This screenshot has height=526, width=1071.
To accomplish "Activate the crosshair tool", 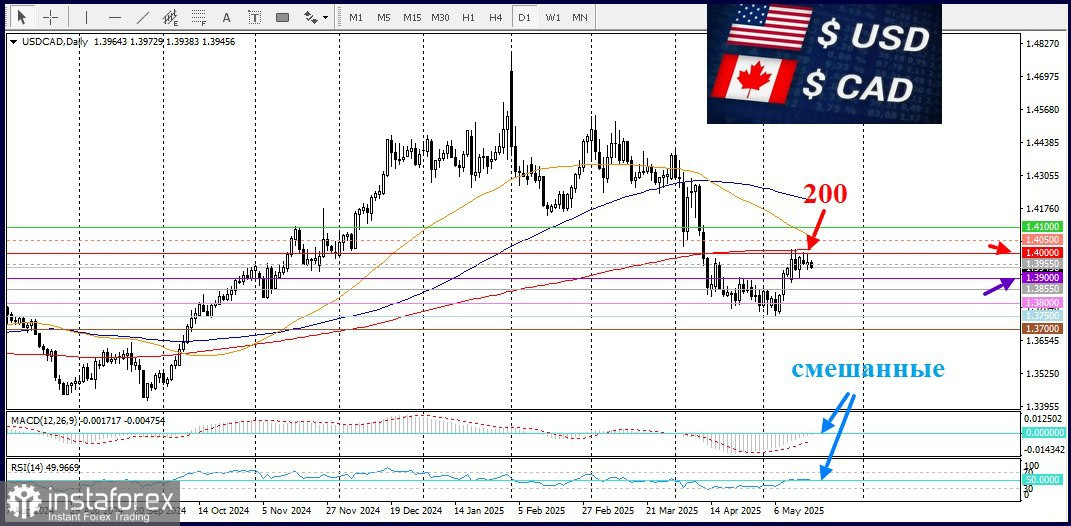I will (51, 16).
